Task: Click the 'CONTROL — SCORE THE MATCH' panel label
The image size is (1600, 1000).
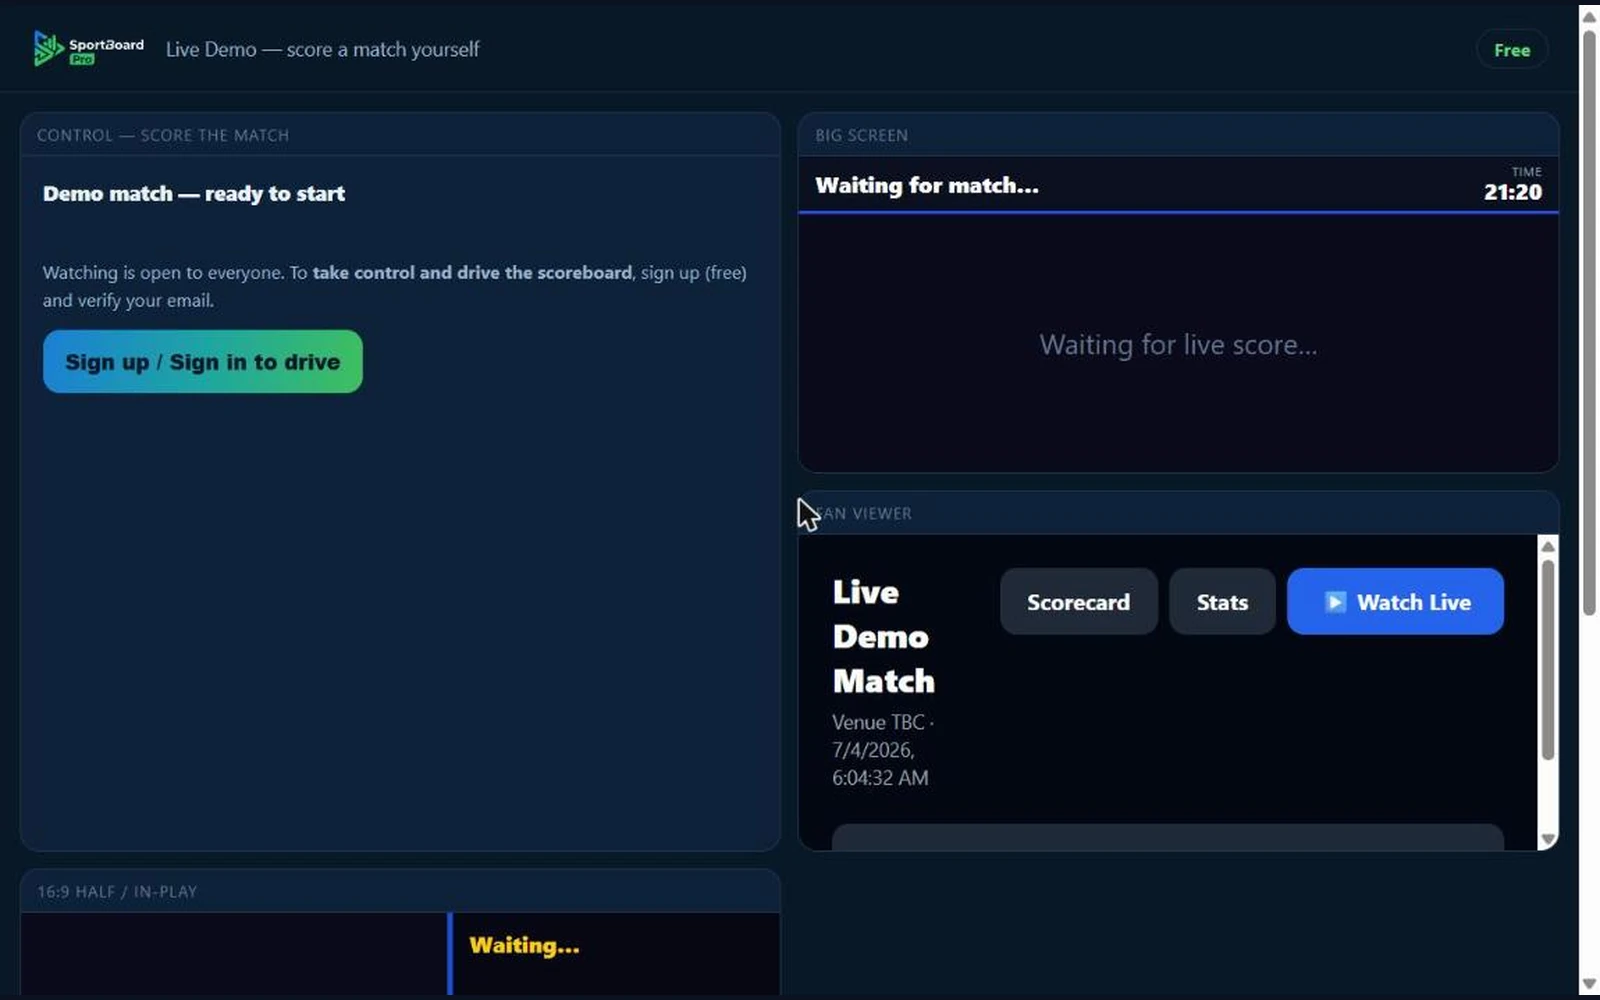Action: click(x=163, y=135)
